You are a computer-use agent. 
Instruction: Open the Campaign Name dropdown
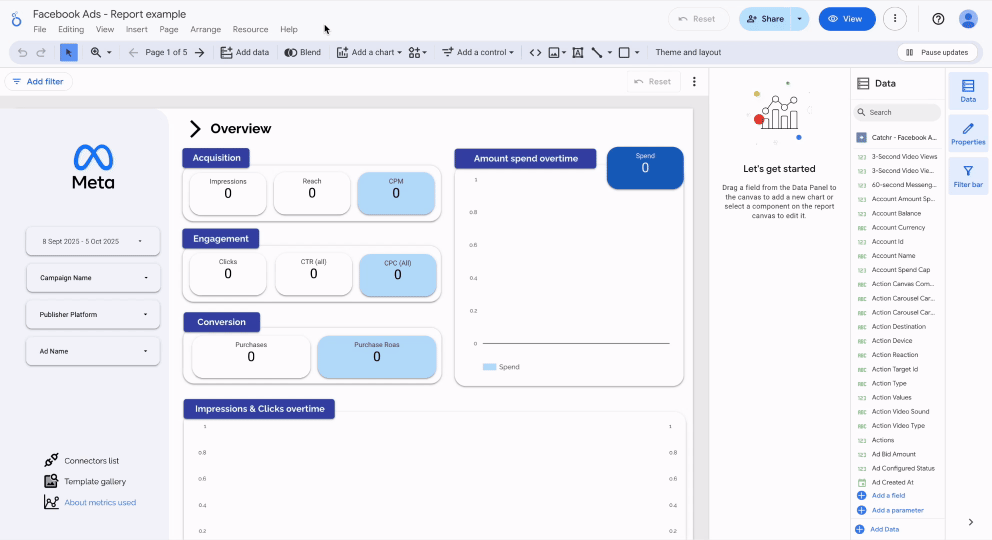pyautogui.click(x=92, y=278)
